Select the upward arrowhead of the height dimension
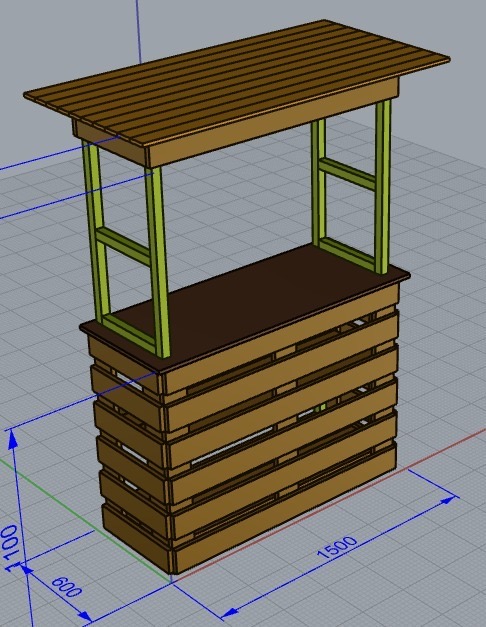The width and height of the screenshot is (486, 627). 12,439
